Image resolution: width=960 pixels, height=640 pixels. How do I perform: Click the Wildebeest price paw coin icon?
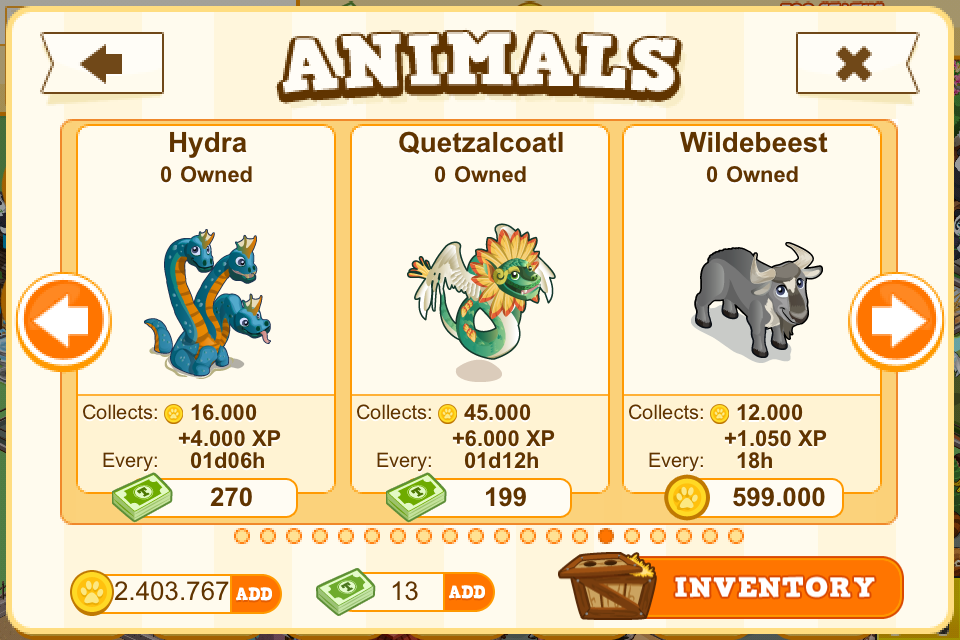pyautogui.click(x=687, y=497)
